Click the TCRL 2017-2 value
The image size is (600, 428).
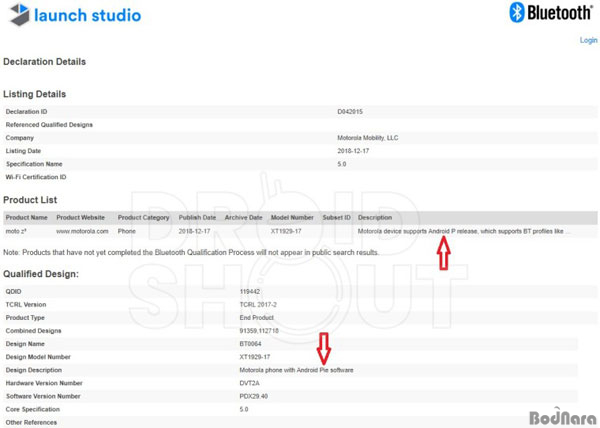tap(258, 304)
